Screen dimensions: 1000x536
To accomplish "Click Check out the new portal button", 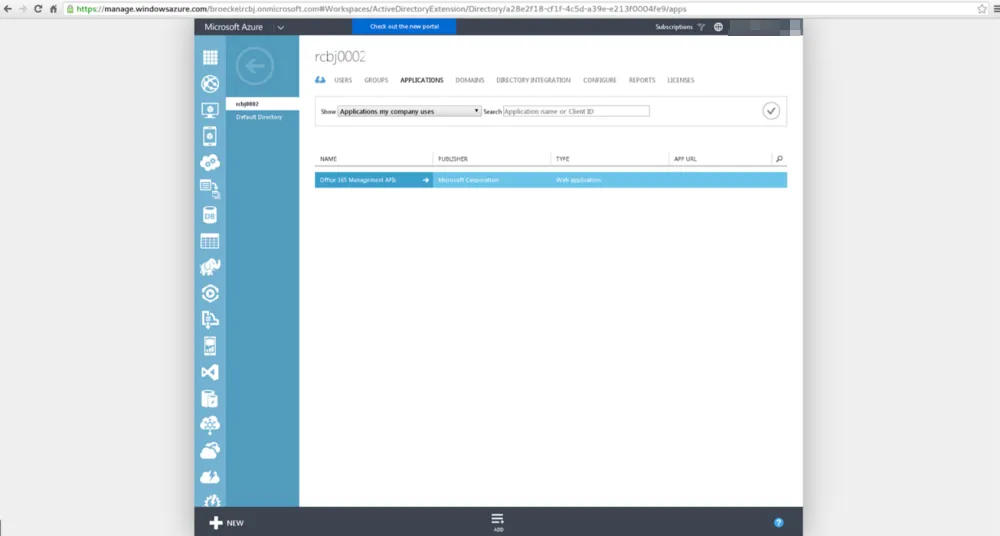I will coord(404,27).
